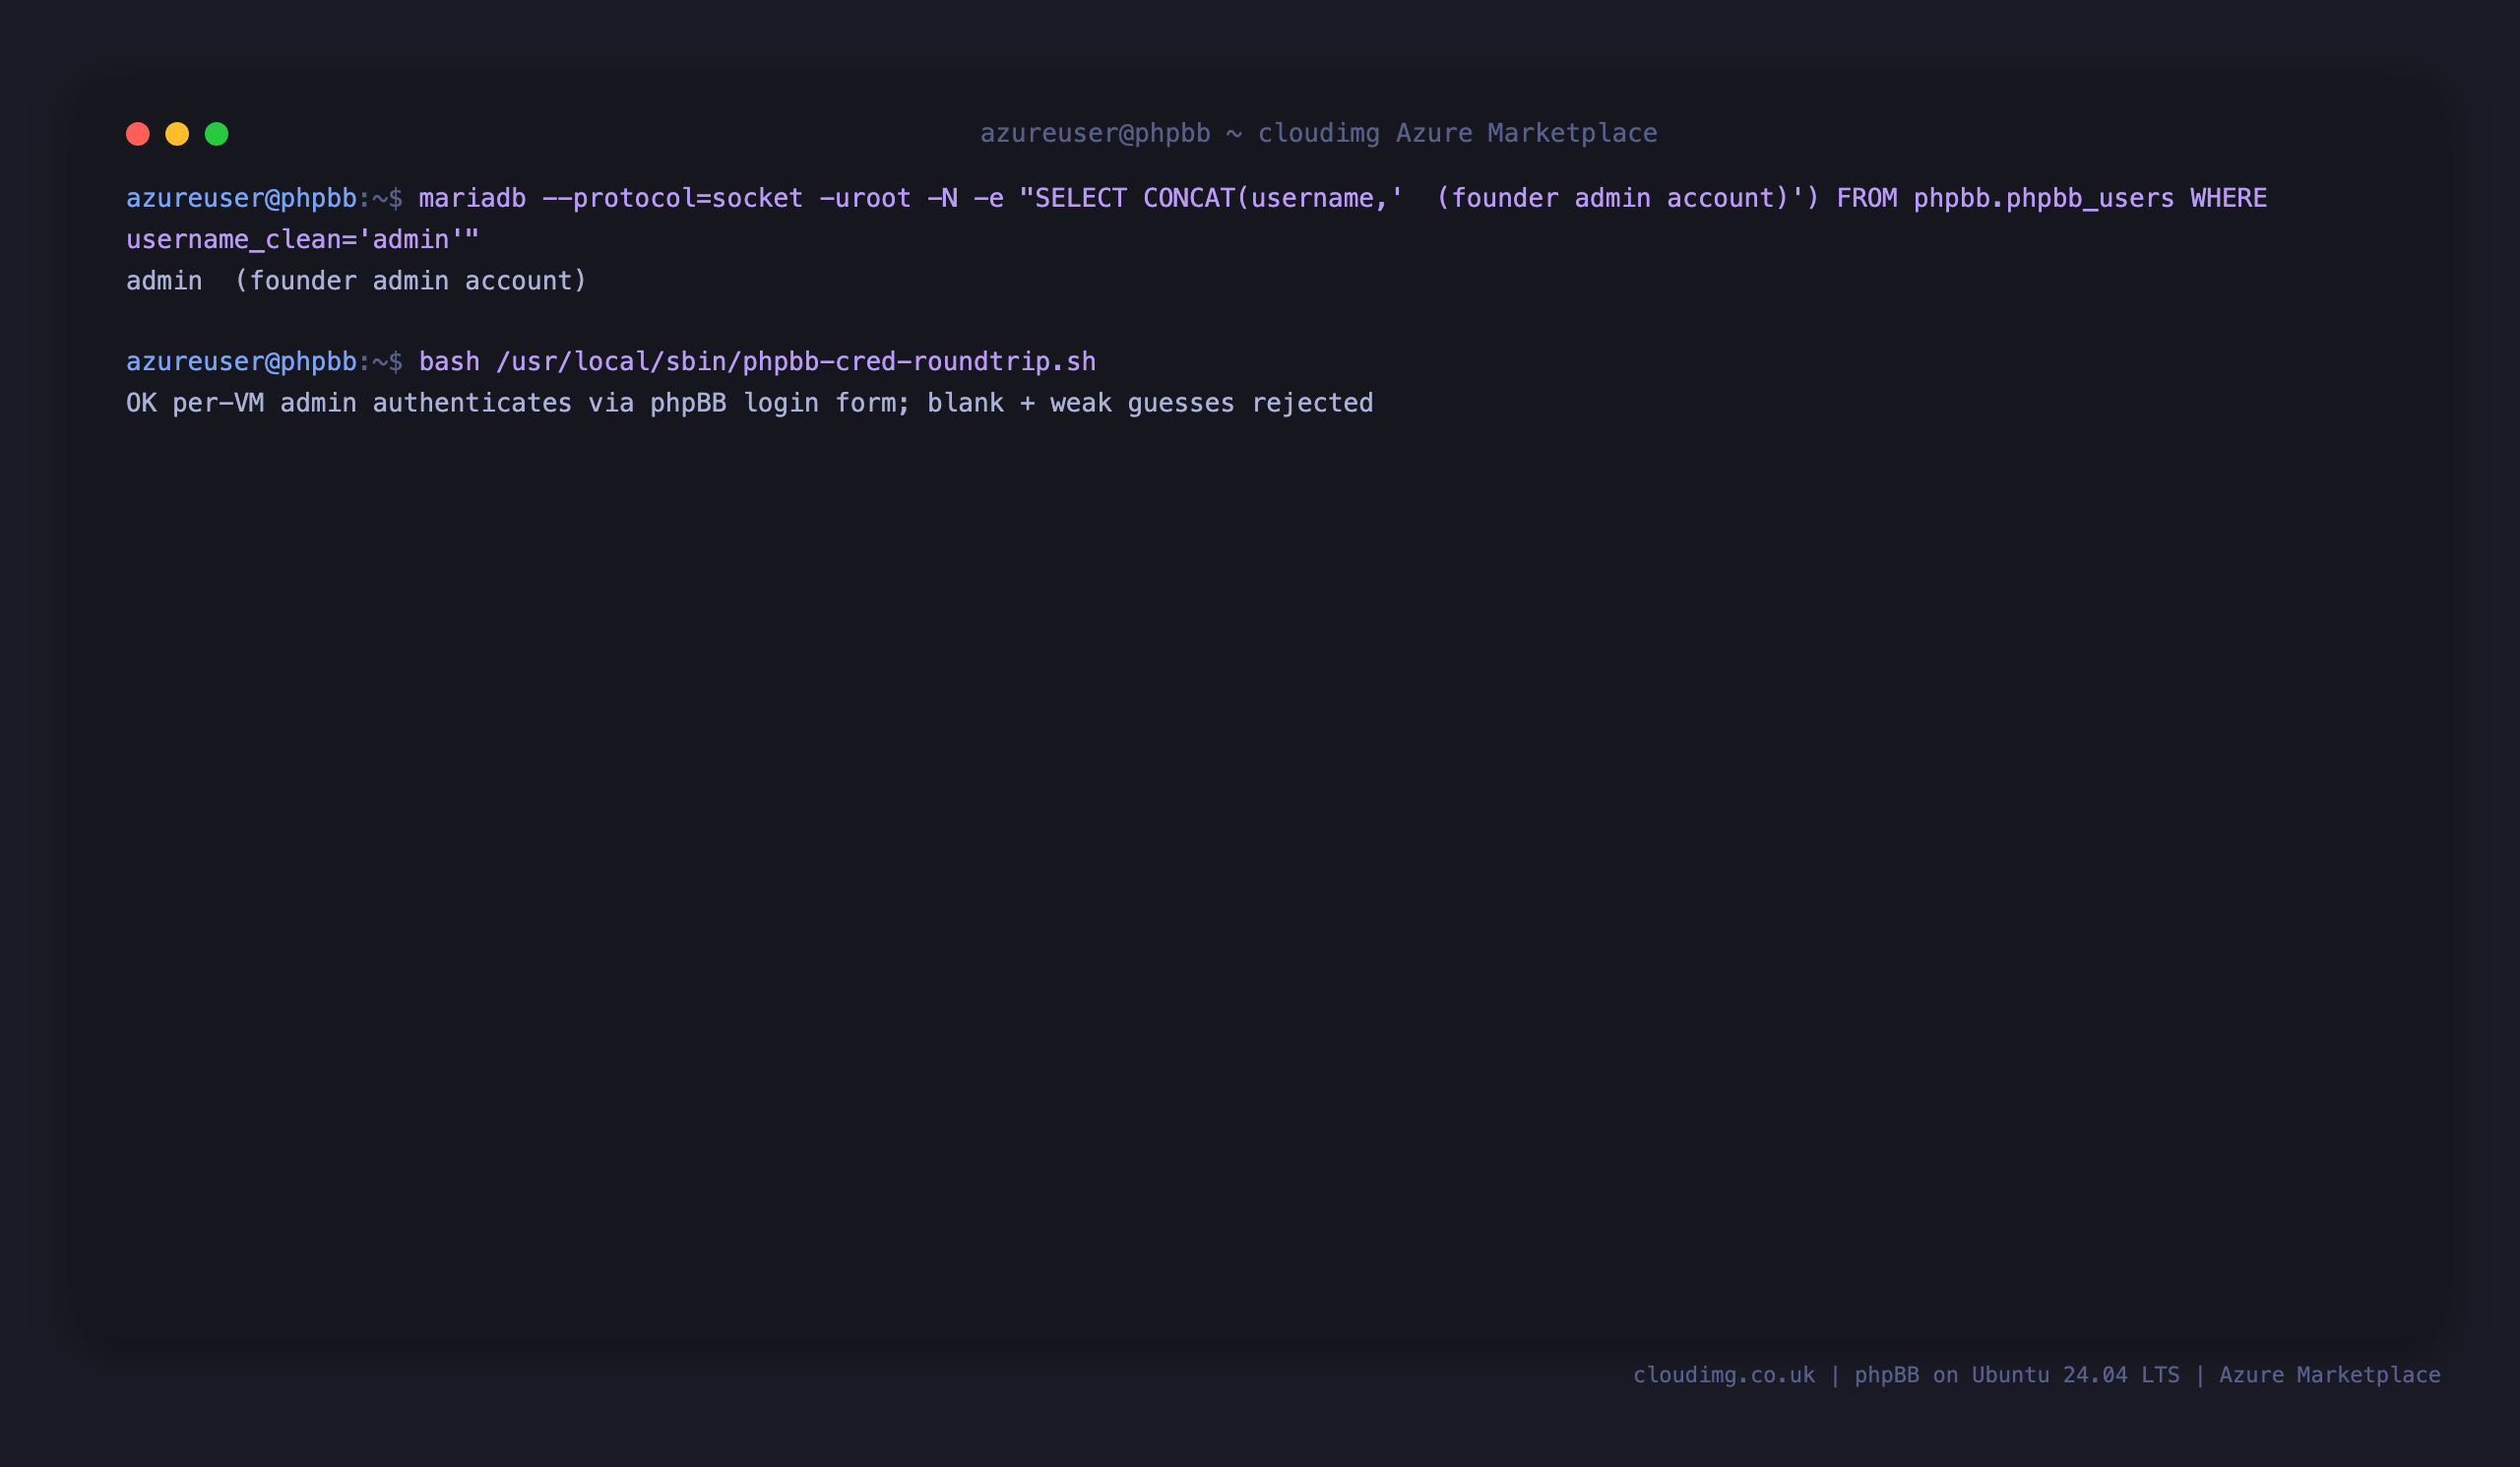Image resolution: width=2520 pixels, height=1467 pixels.
Task: Click the first 'azureuser@phpbb' prompt before mariadb
Action: pos(241,198)
